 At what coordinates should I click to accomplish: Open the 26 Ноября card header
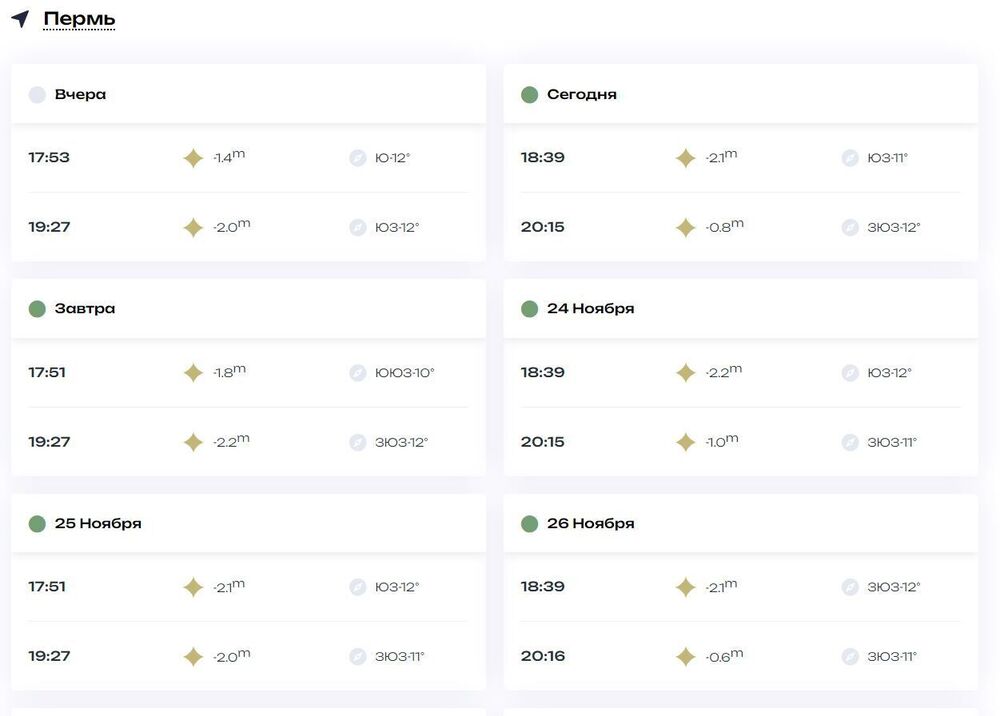(740, 523)
